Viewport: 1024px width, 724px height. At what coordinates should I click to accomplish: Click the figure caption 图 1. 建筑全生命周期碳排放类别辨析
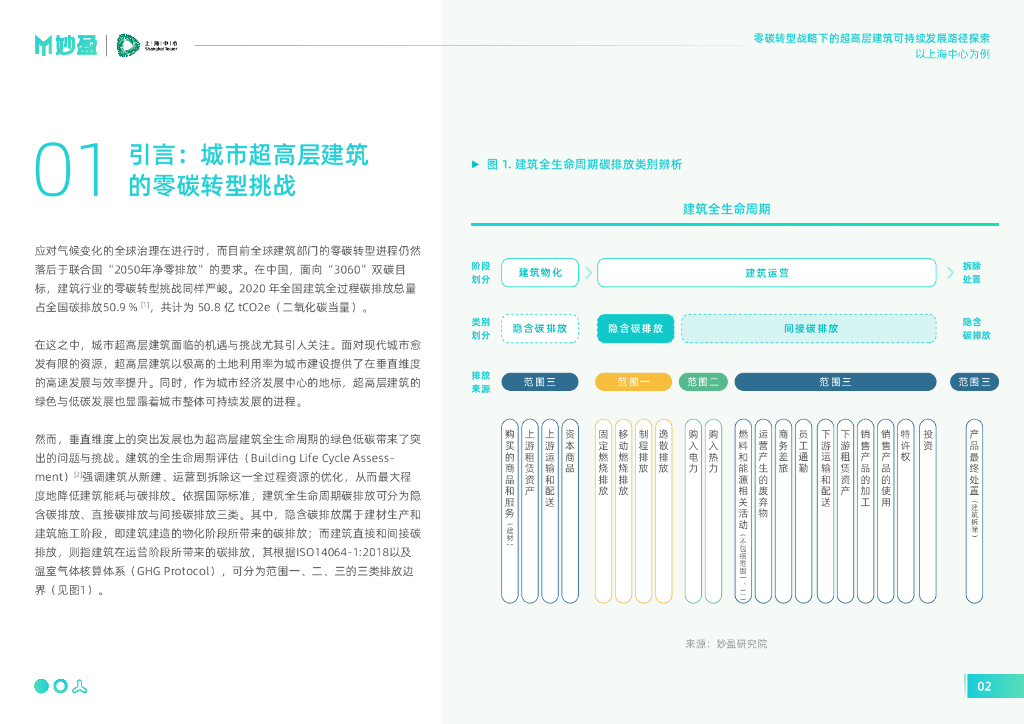(x=584, y=165)
